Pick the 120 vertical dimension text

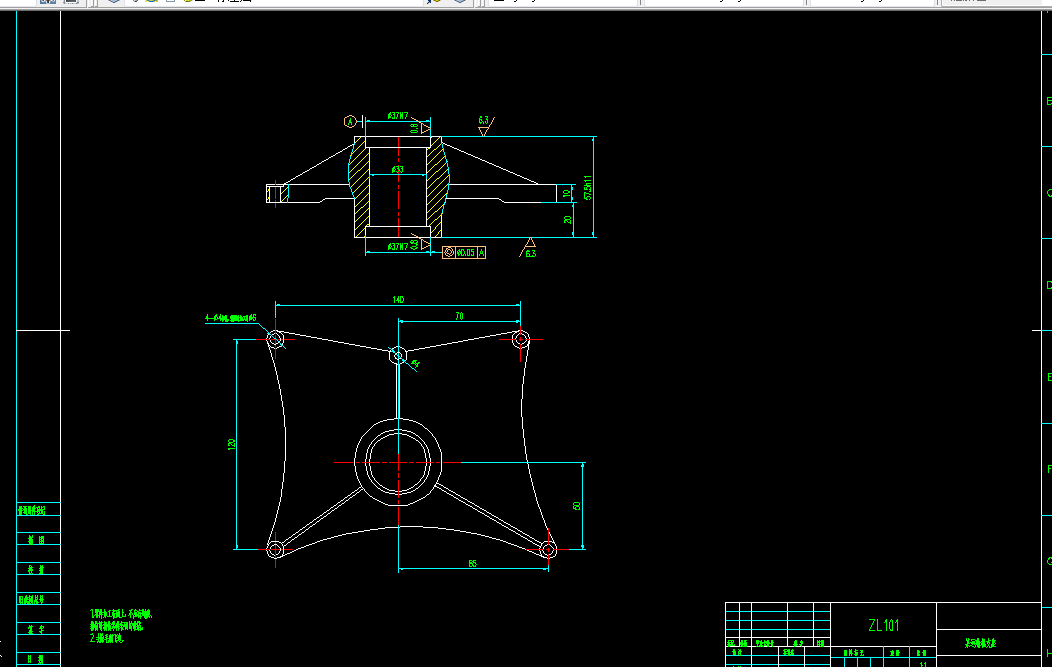click(231, 444)
